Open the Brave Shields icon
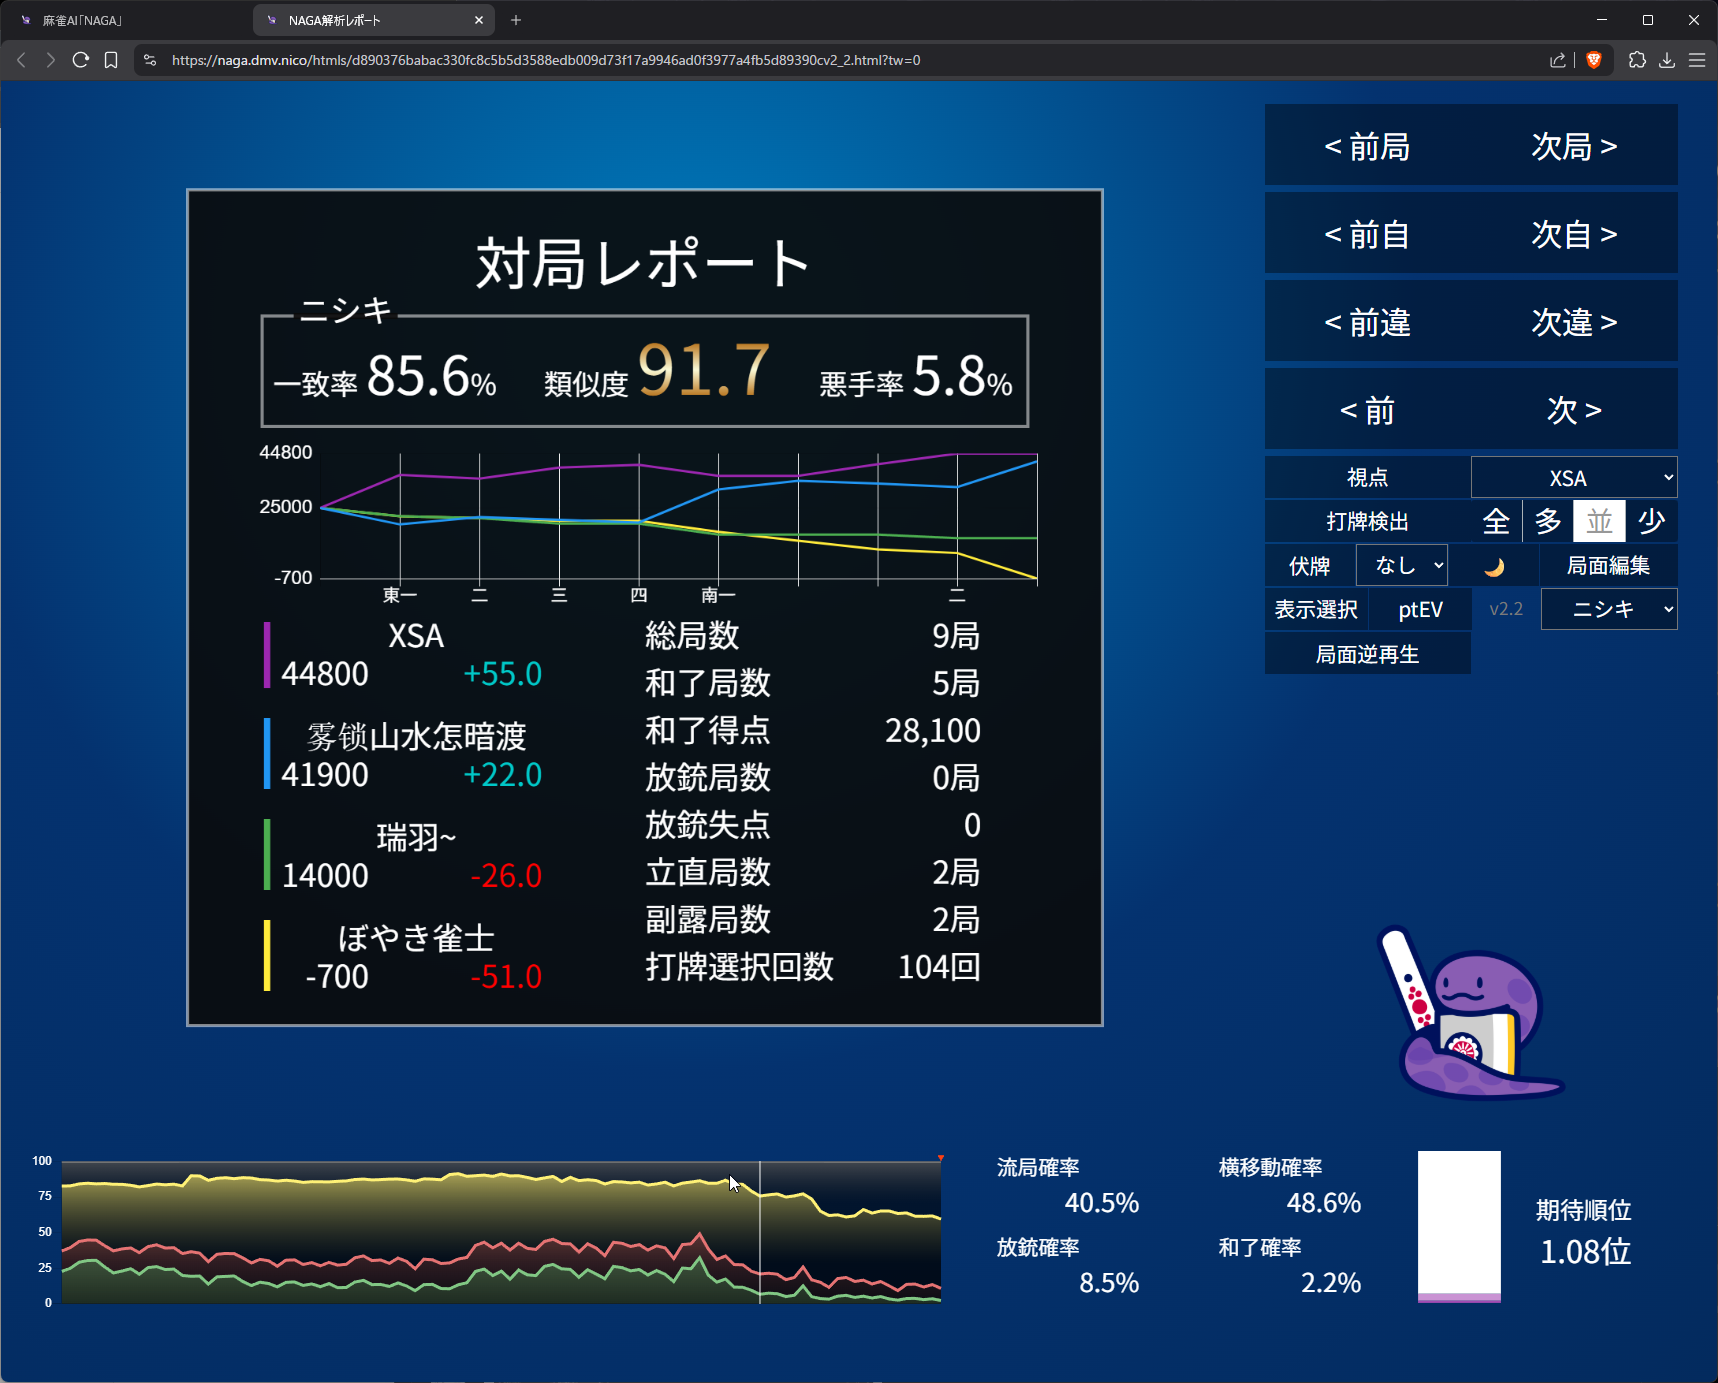Image resolution: width=1718 pixels, height=1383 pixels. 1594,60
